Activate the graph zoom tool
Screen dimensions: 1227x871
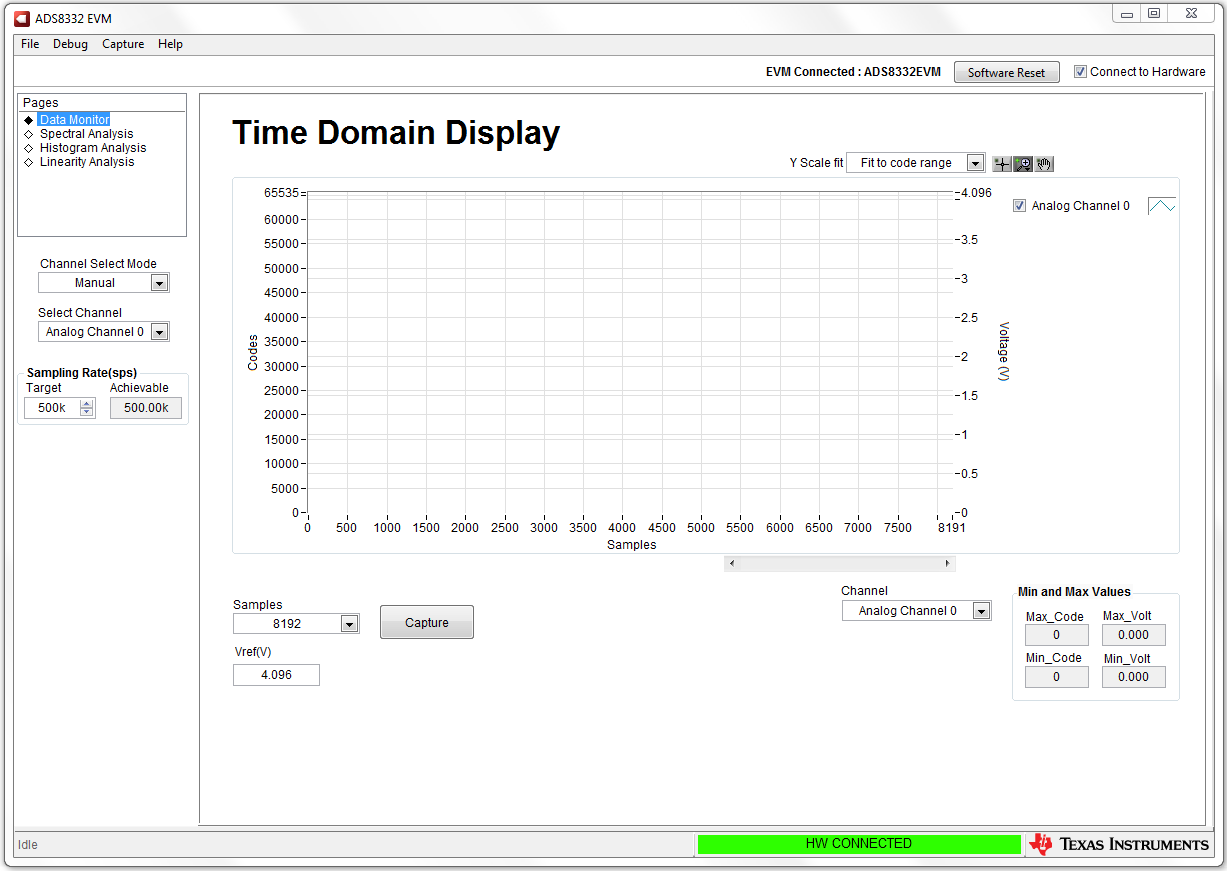[x=1023, y=164]
